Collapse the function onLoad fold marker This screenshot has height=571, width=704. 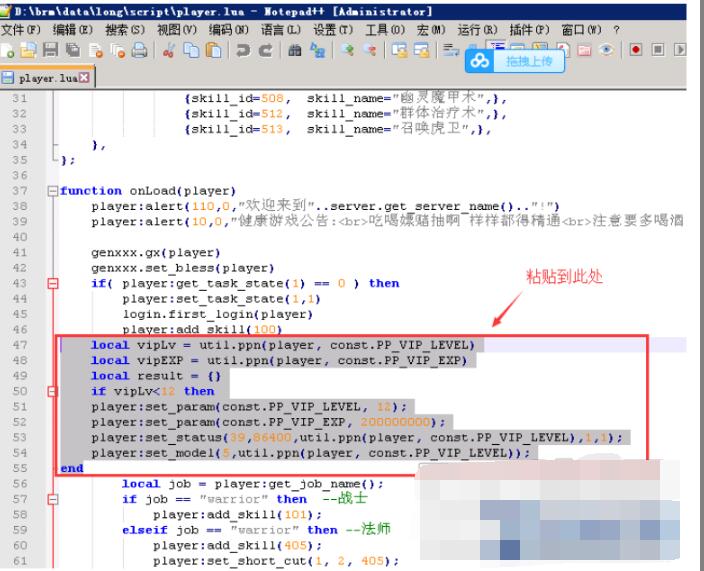coord(52,191)
